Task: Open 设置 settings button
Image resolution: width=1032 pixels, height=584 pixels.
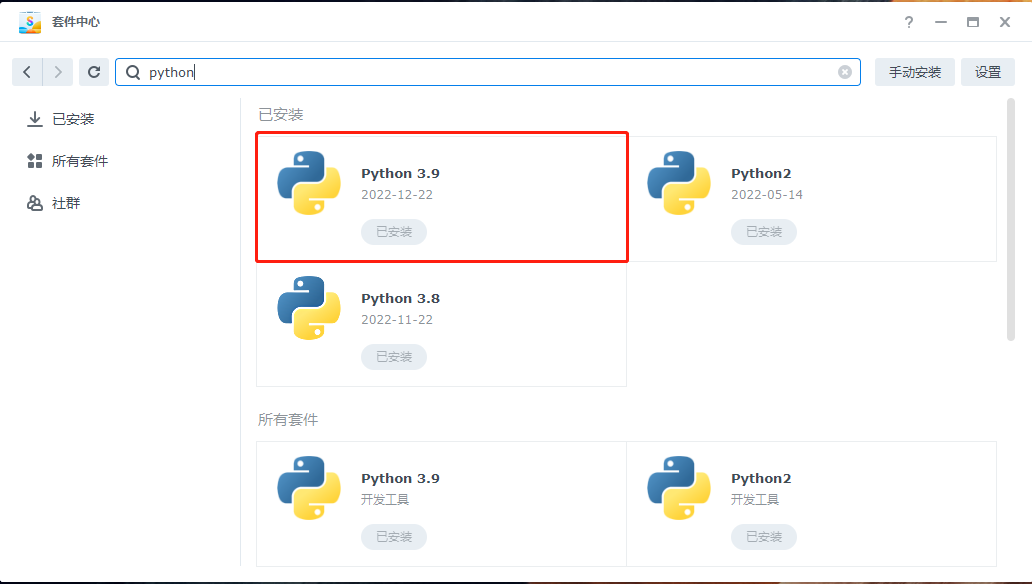Action: pos(988,72)
